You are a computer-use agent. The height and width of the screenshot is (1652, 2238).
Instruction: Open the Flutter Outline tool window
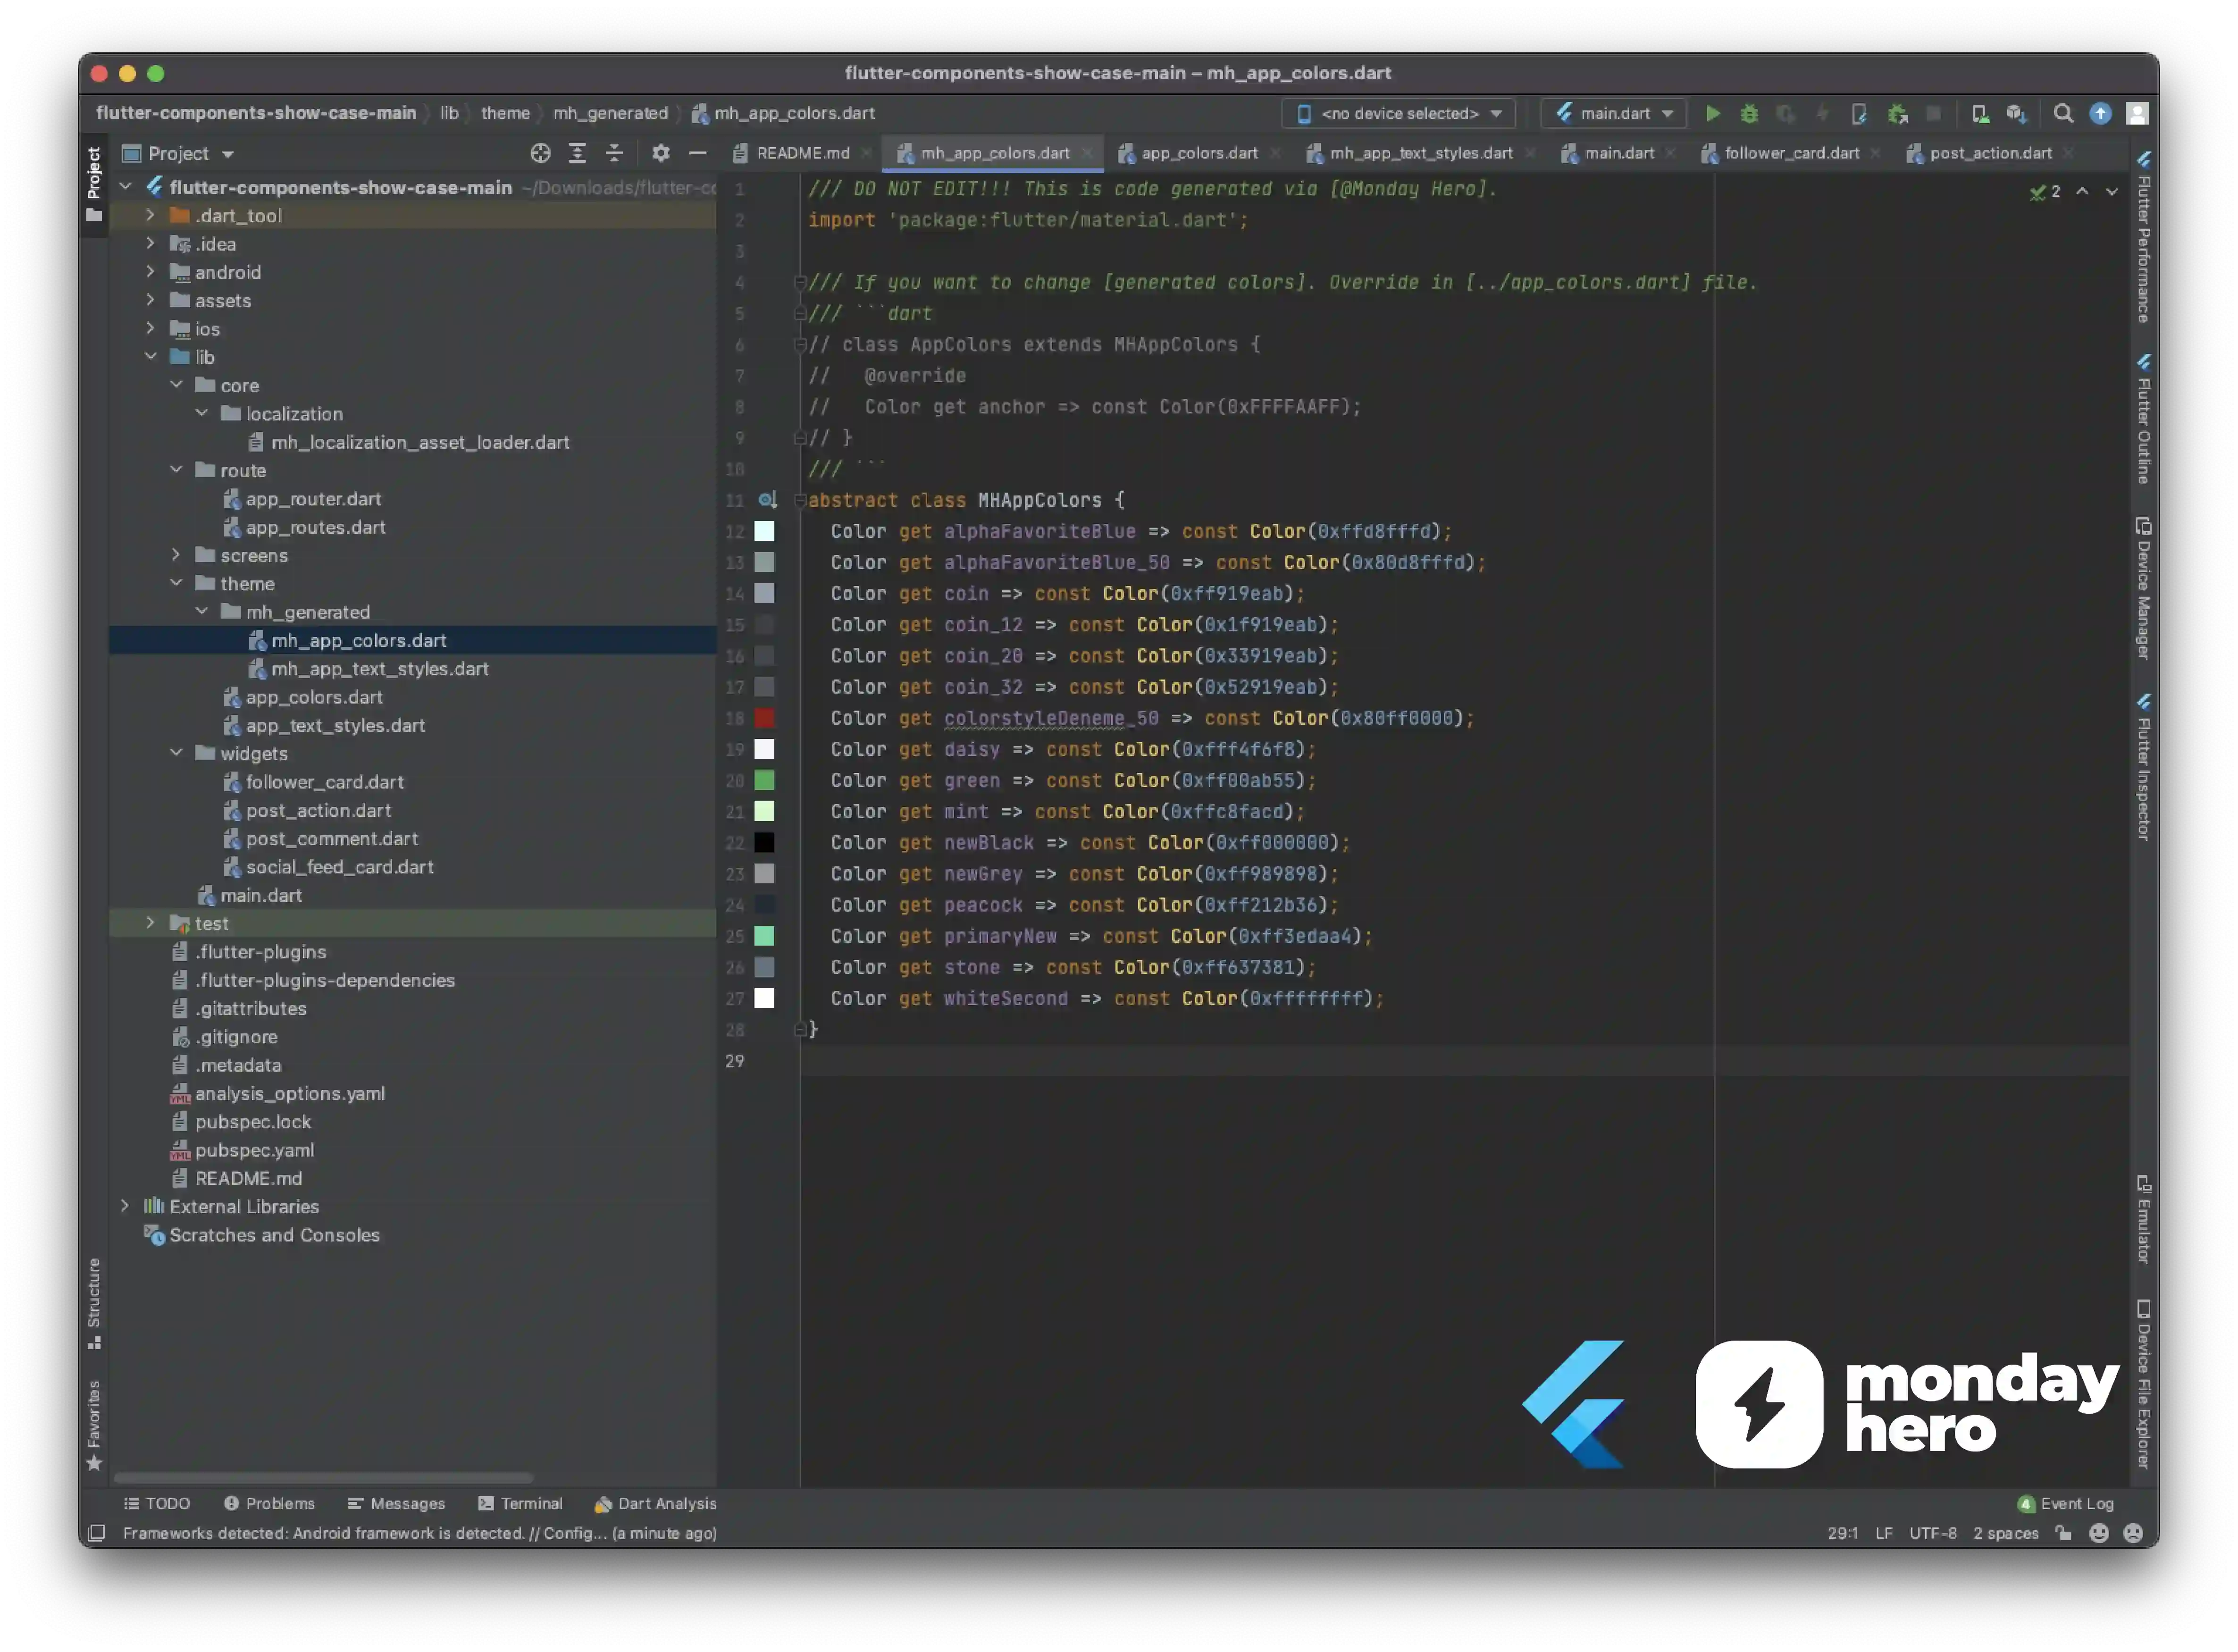2143,419
